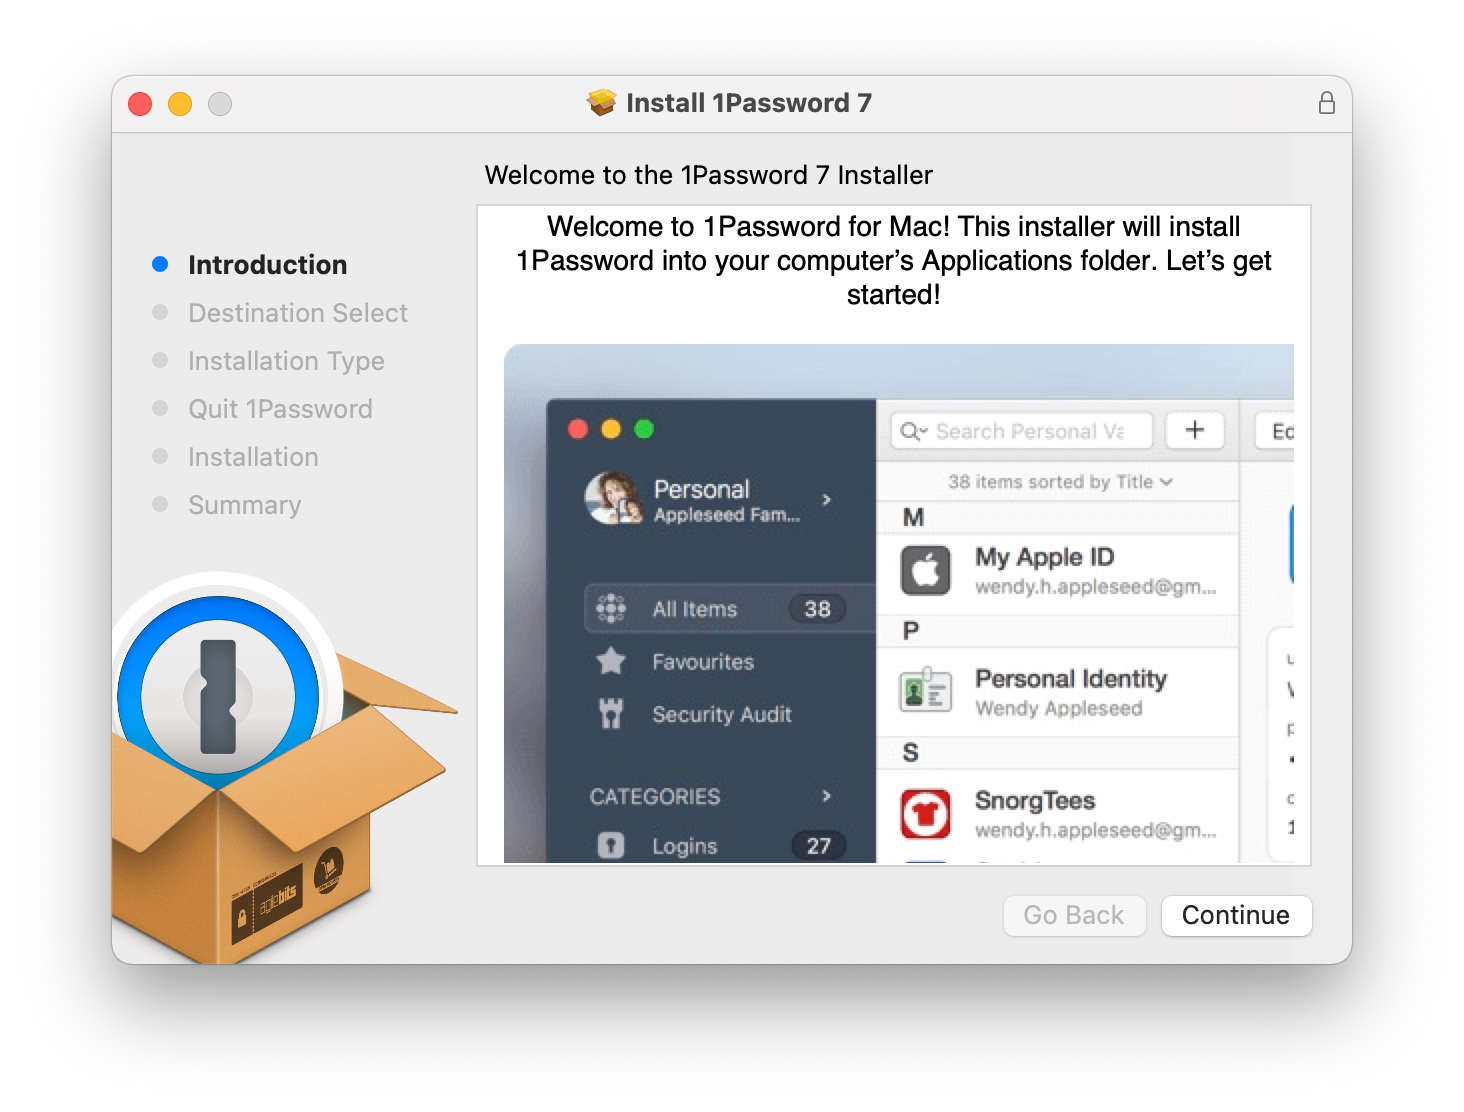Expand the Personal account chevron
Viewport: 1464px width, 1112px height.
826,499
